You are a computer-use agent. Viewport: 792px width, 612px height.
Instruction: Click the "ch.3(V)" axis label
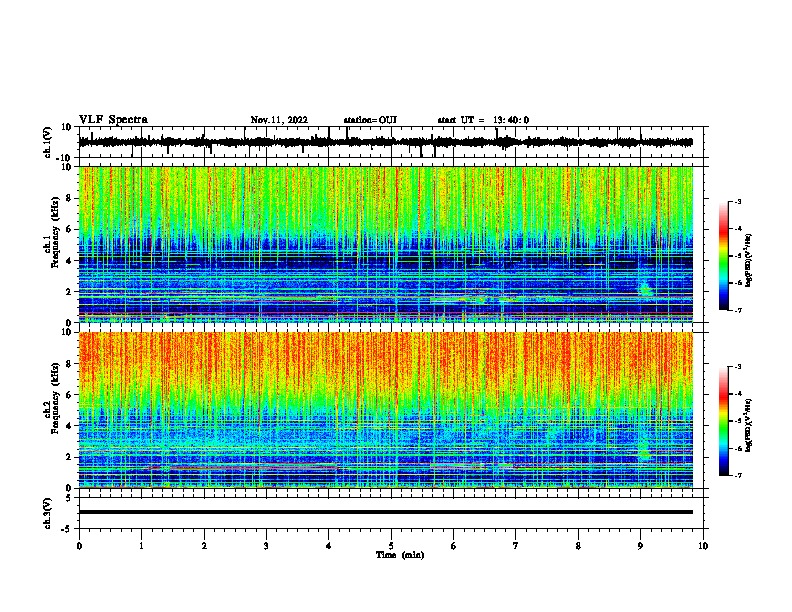(48, 513)
